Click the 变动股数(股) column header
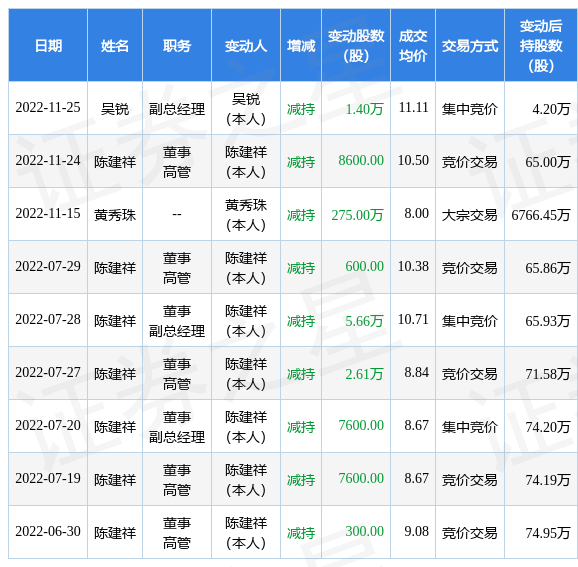This screenshot has height=567, width=578. 356,46
